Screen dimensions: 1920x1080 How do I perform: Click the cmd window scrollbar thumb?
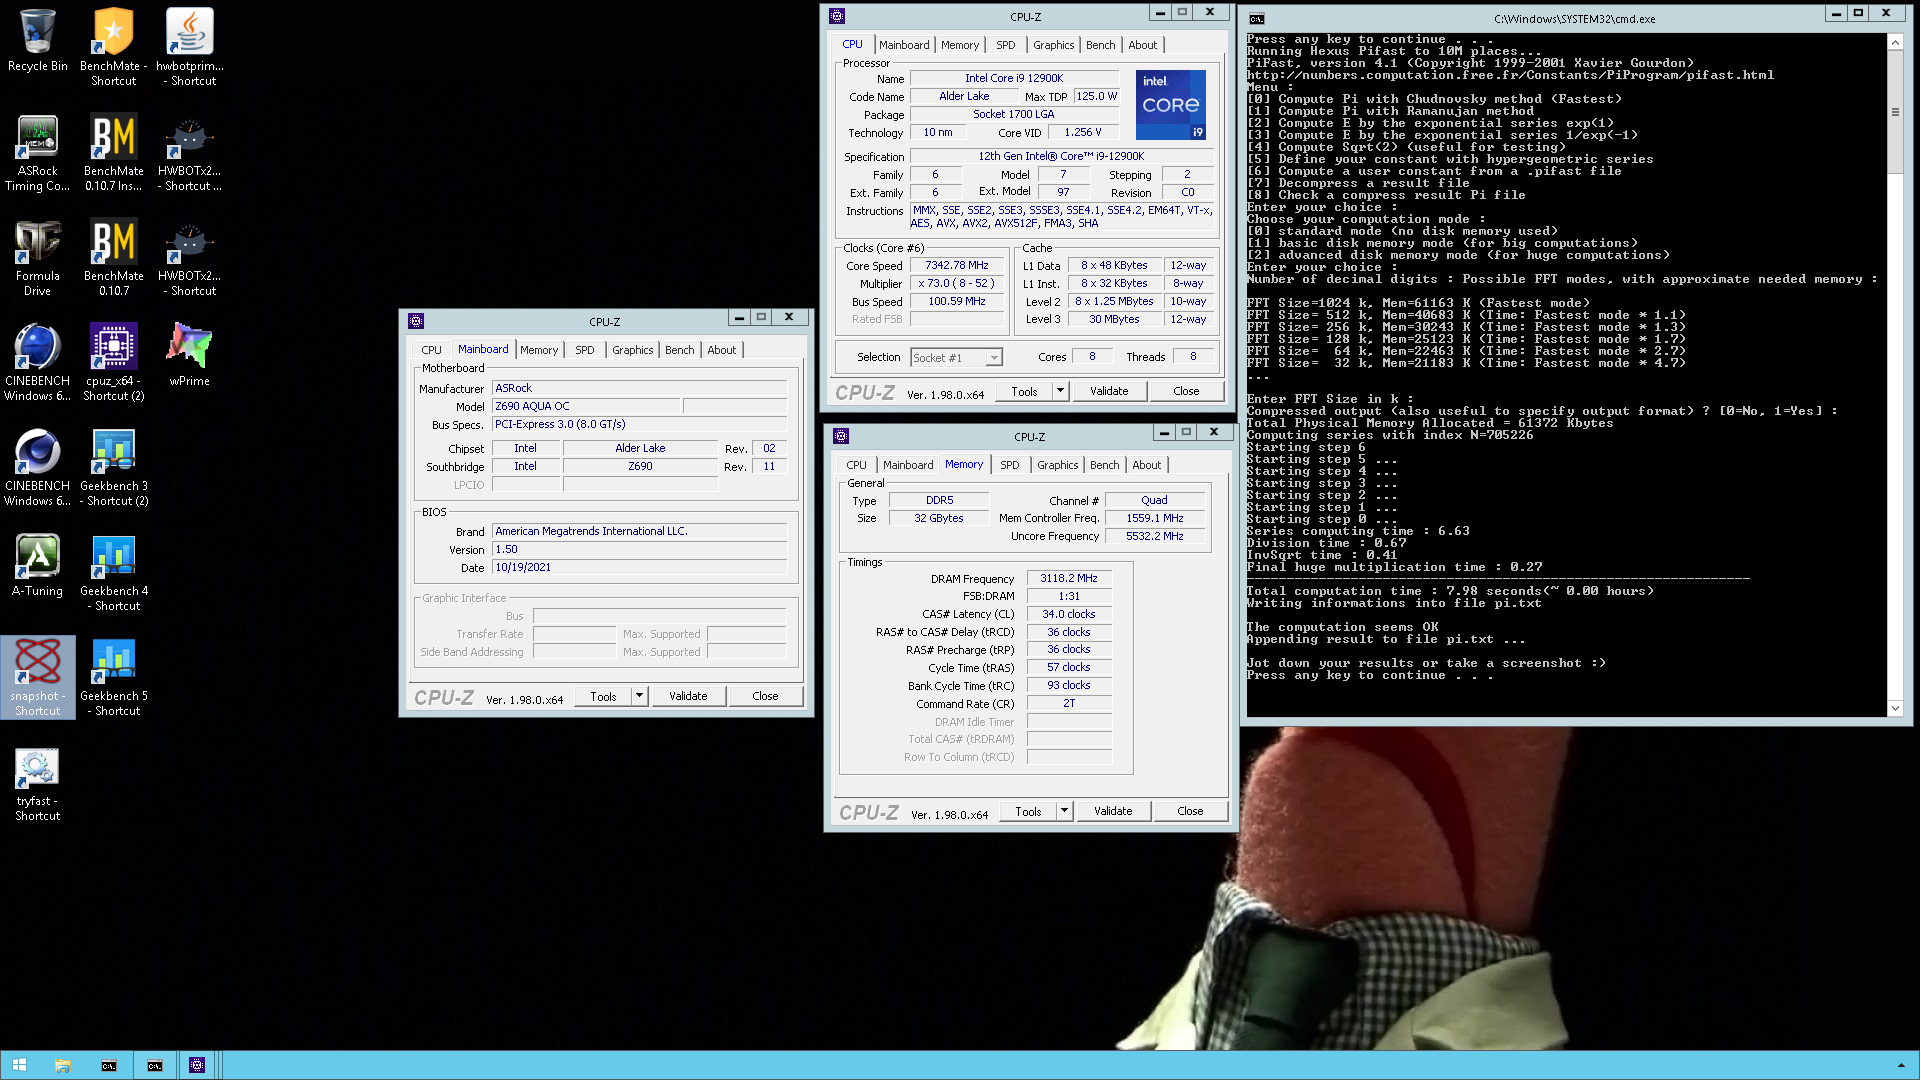[x=1895, y=112]
